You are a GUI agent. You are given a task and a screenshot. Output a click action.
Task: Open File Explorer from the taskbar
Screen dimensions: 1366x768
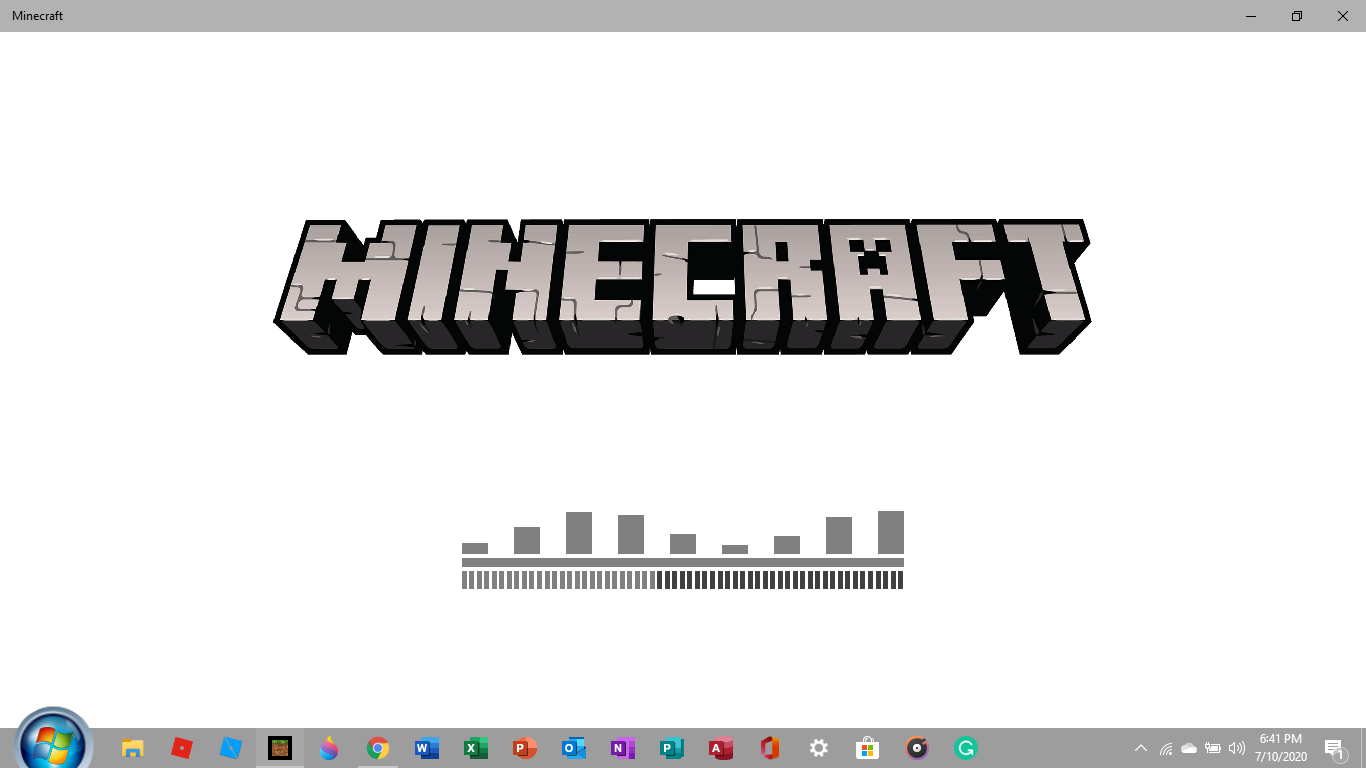pyautogui.click(x=132, y=748)
